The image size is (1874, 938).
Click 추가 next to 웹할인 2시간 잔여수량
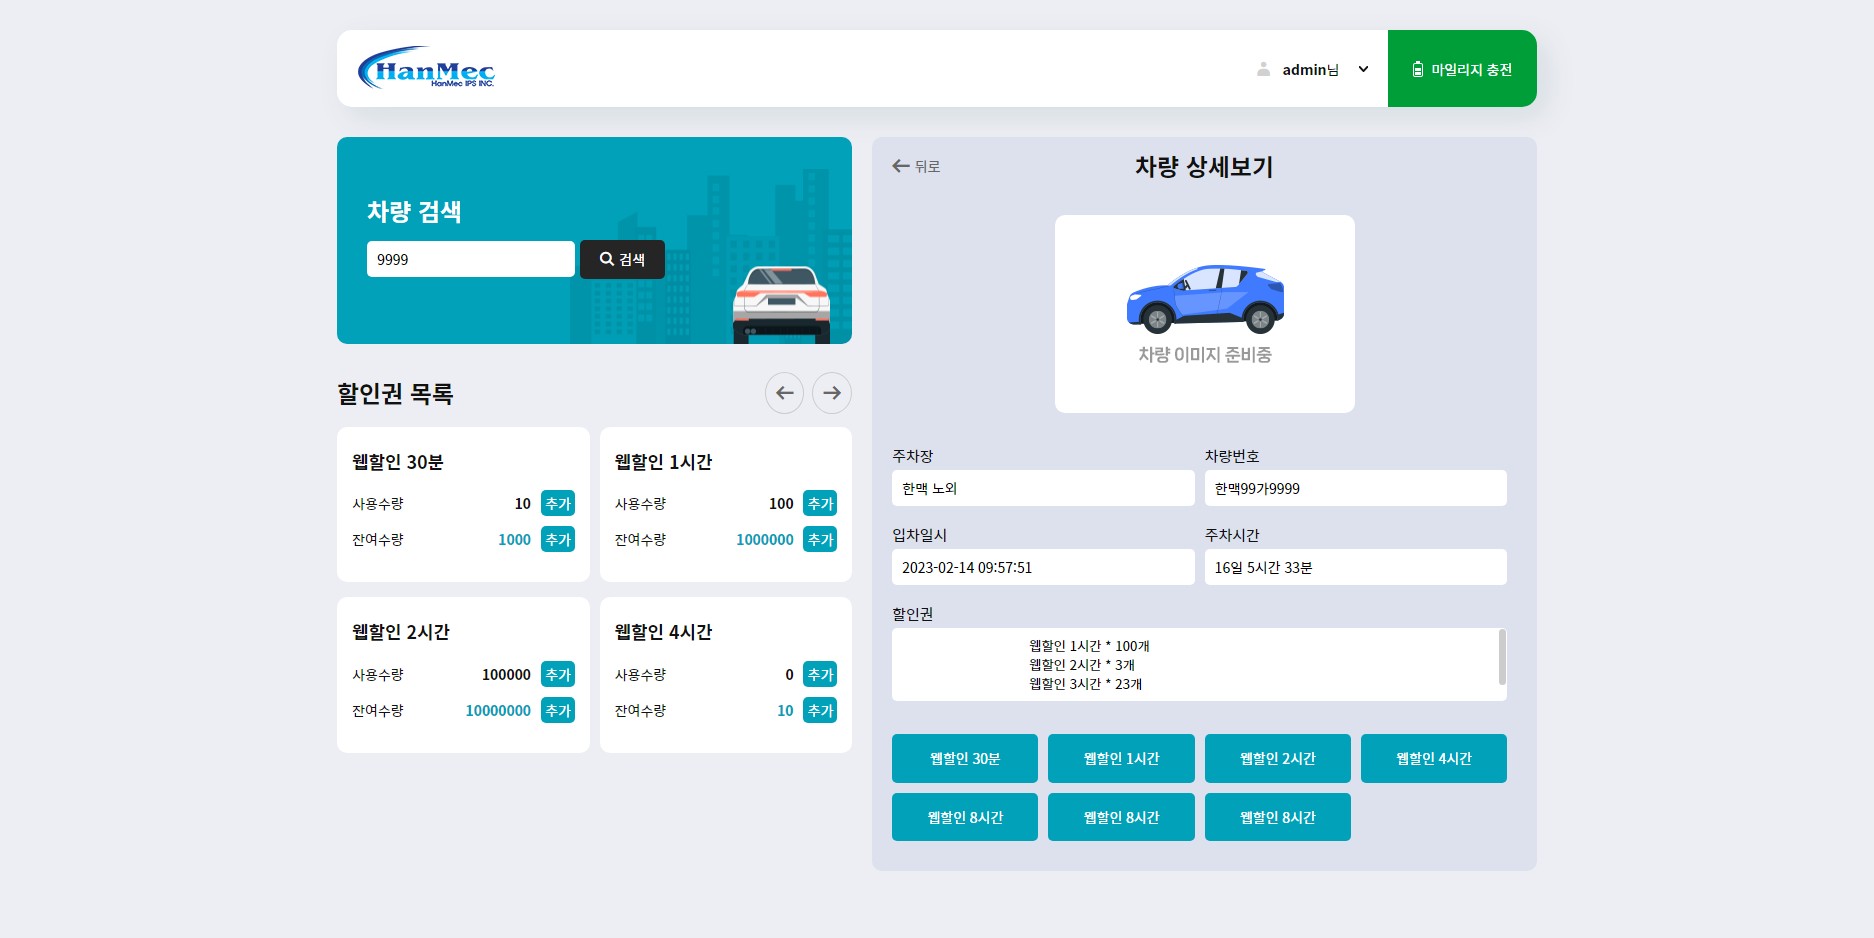tap(557, 710)
